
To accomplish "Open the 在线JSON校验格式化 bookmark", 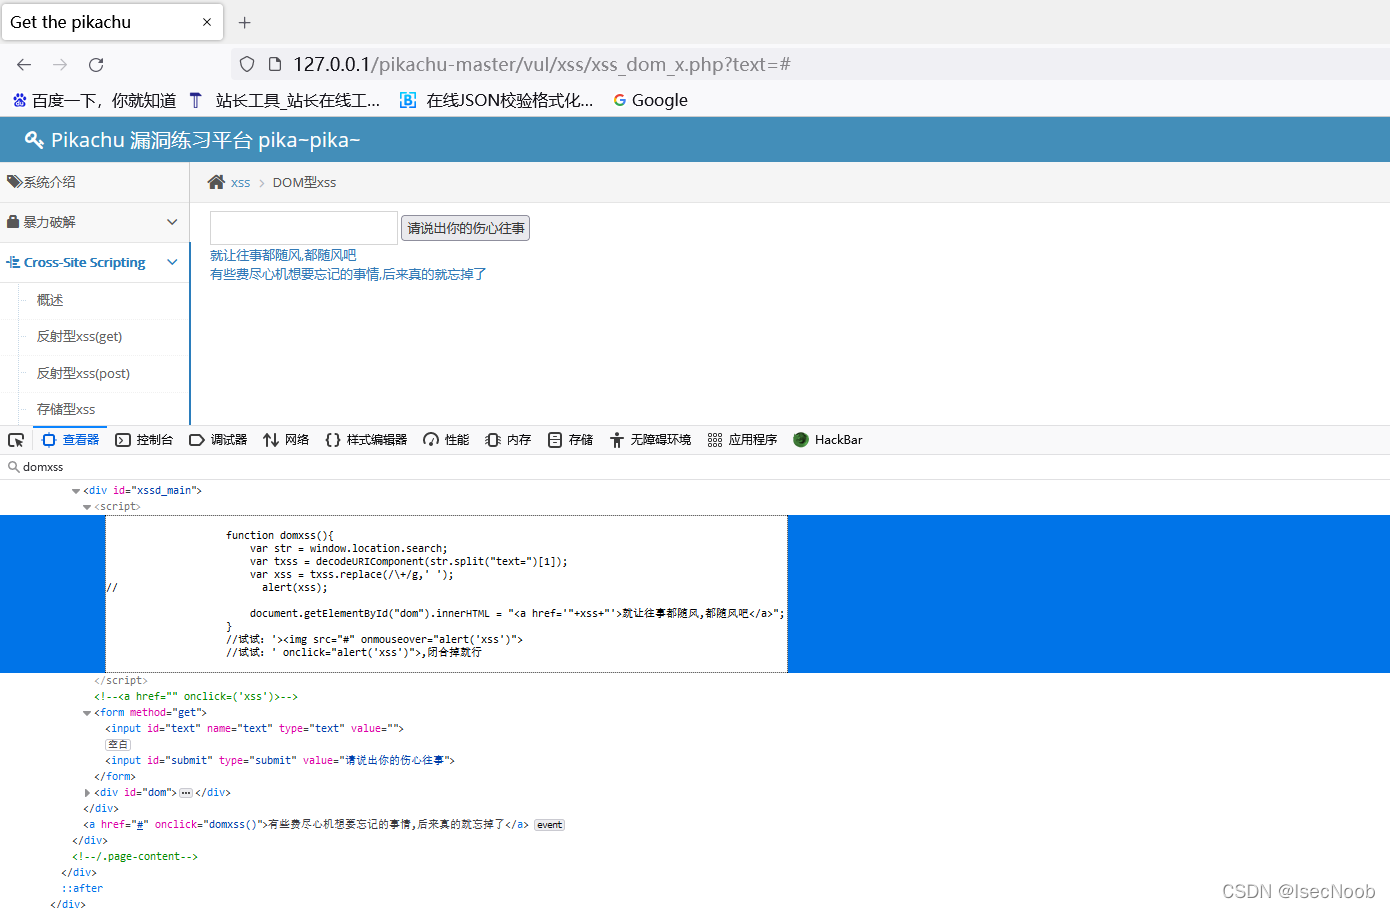I will point(496,100).
